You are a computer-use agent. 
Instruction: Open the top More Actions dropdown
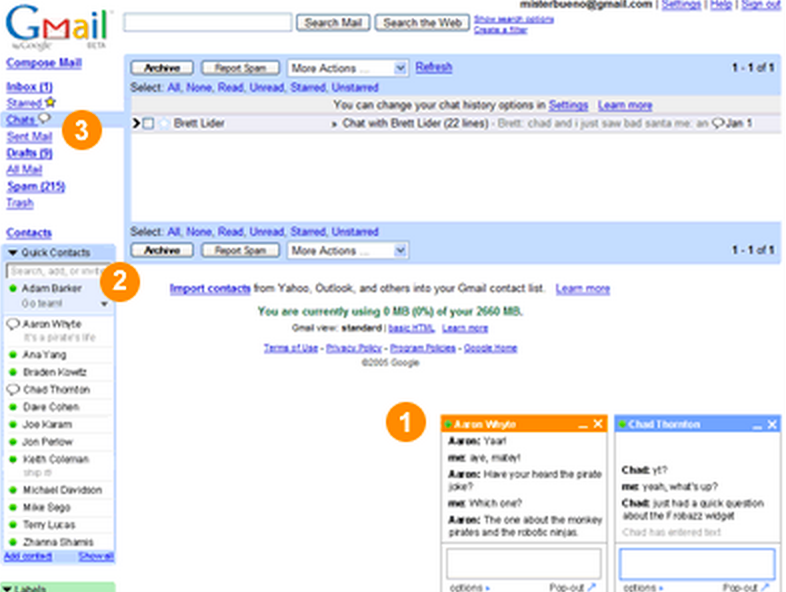(x=347, y=68)
